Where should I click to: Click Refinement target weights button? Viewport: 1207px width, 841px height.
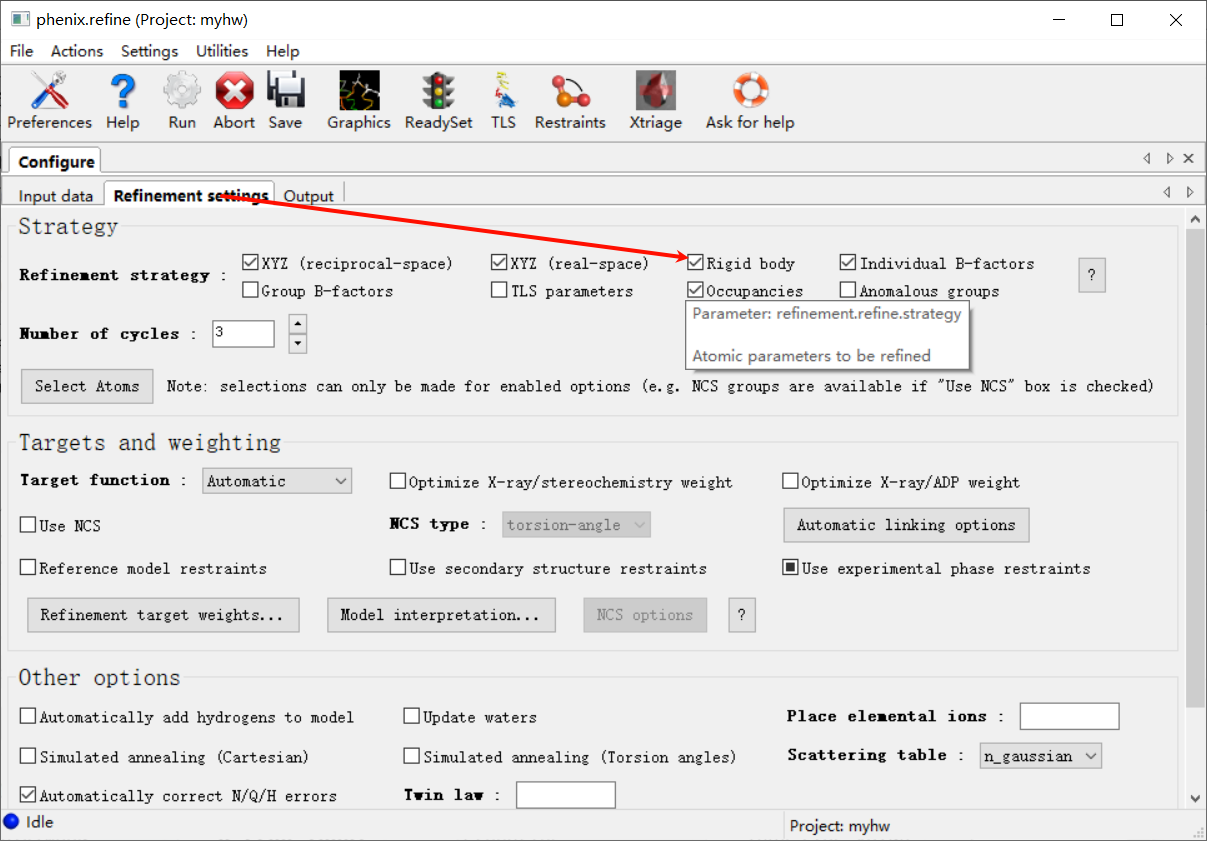[163, 615]
